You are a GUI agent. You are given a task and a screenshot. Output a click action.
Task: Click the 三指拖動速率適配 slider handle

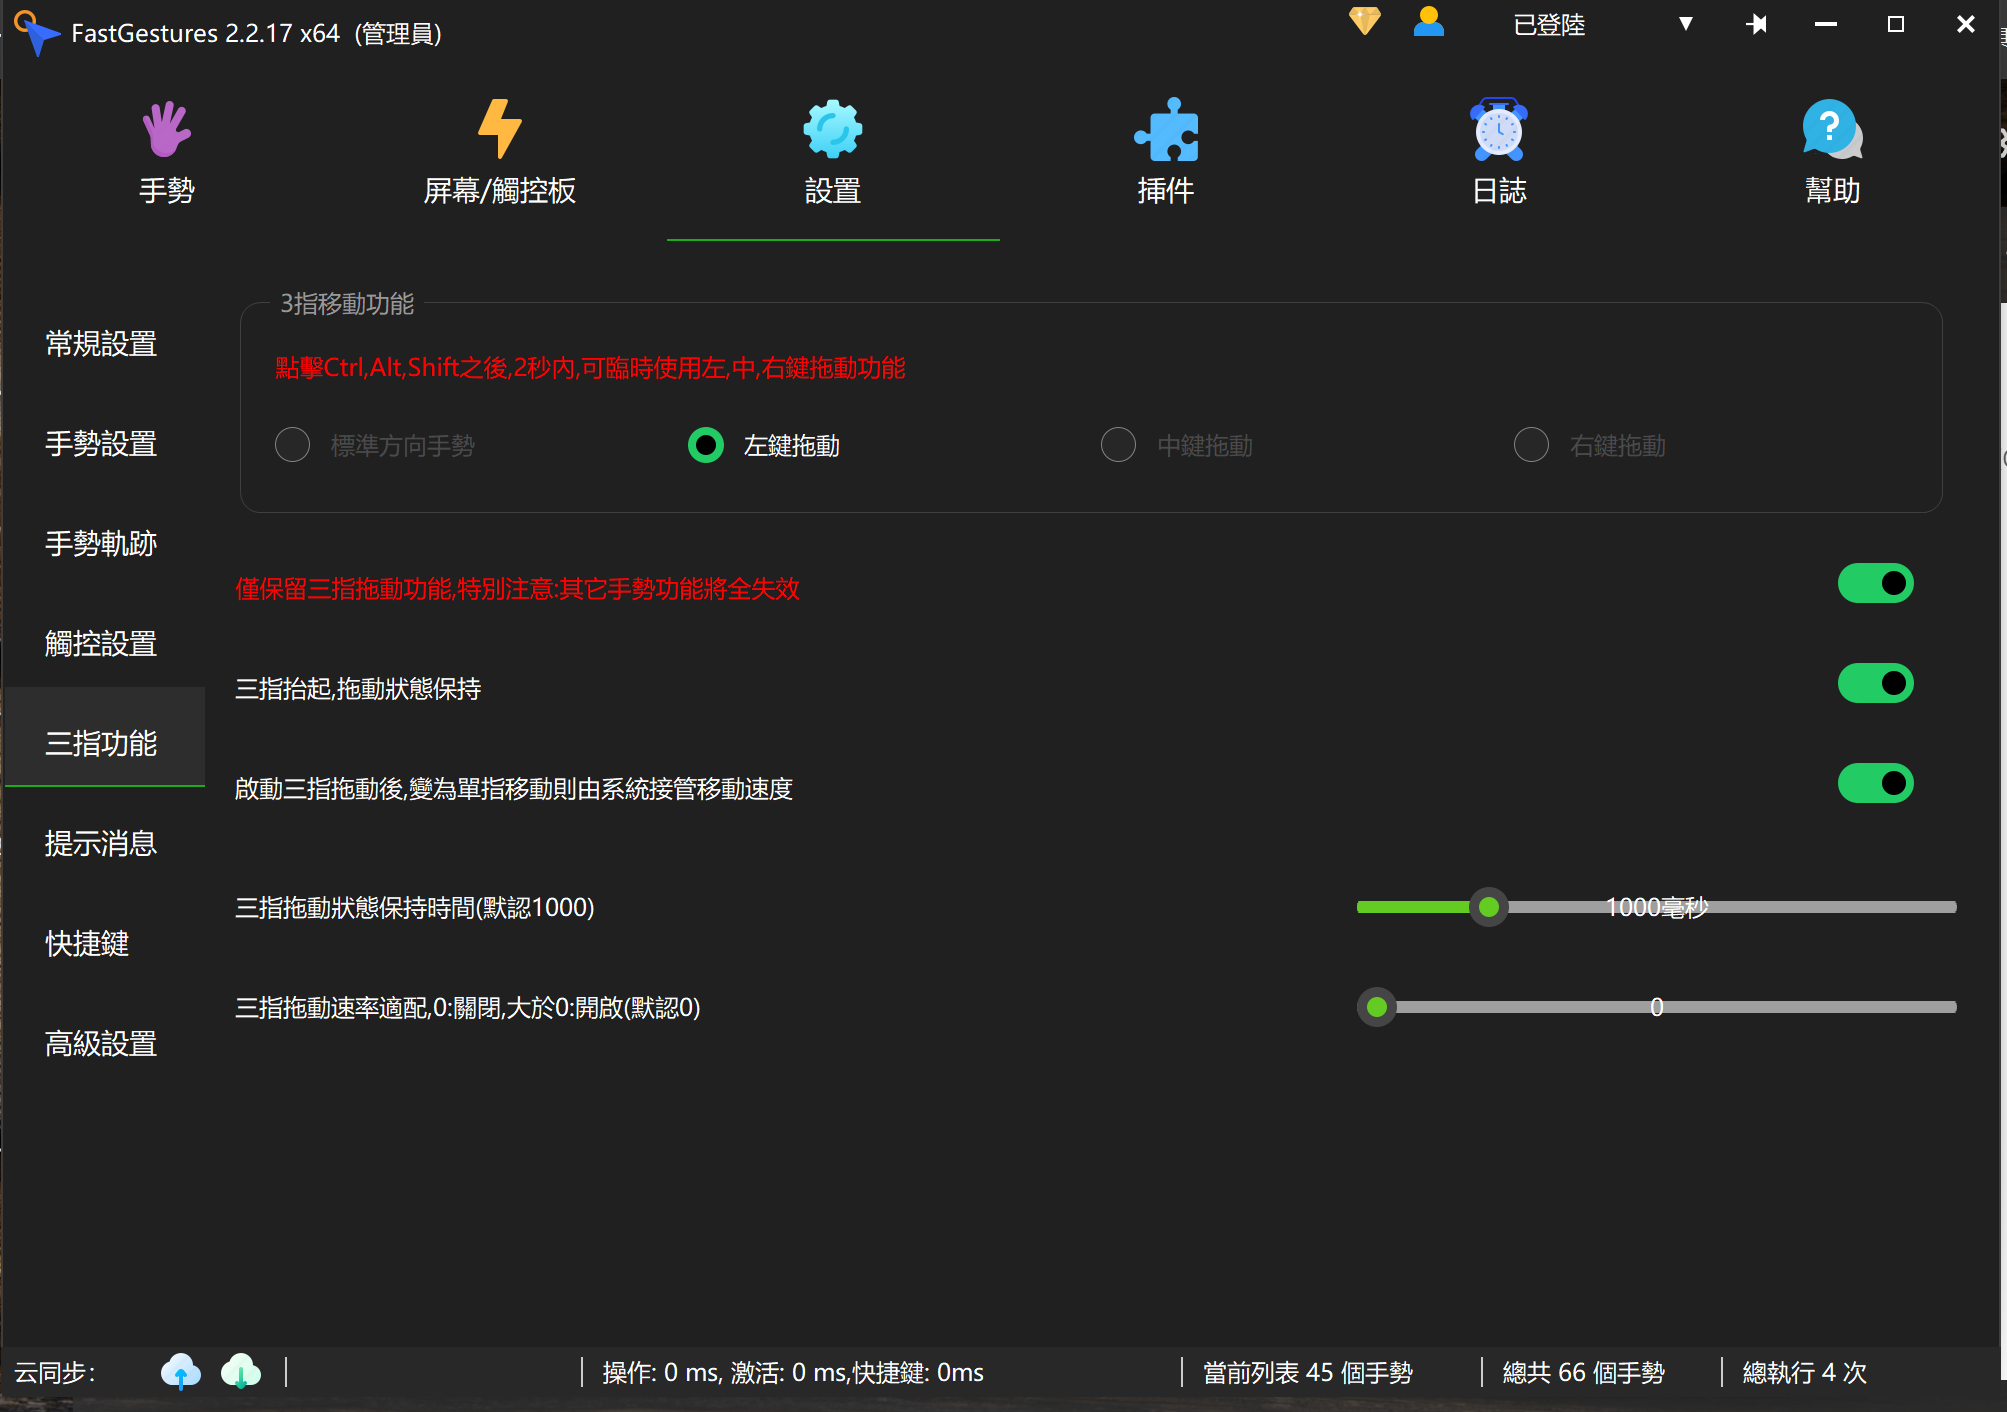click(1377, 1007)
